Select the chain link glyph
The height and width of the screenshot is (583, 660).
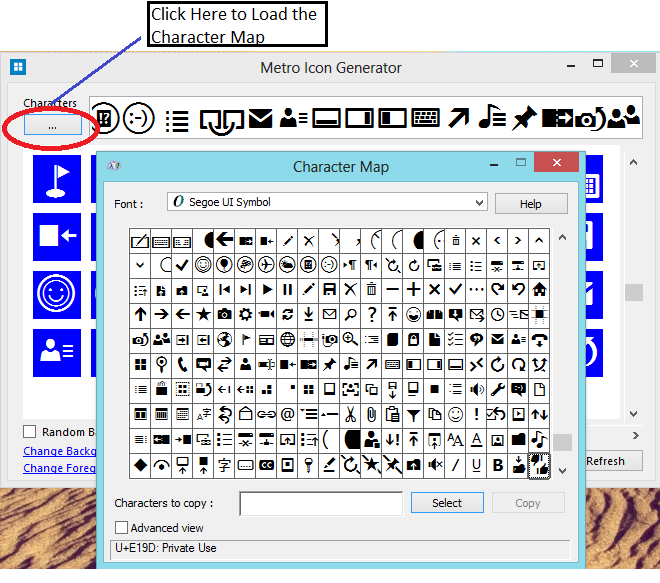tap(266, 415)
